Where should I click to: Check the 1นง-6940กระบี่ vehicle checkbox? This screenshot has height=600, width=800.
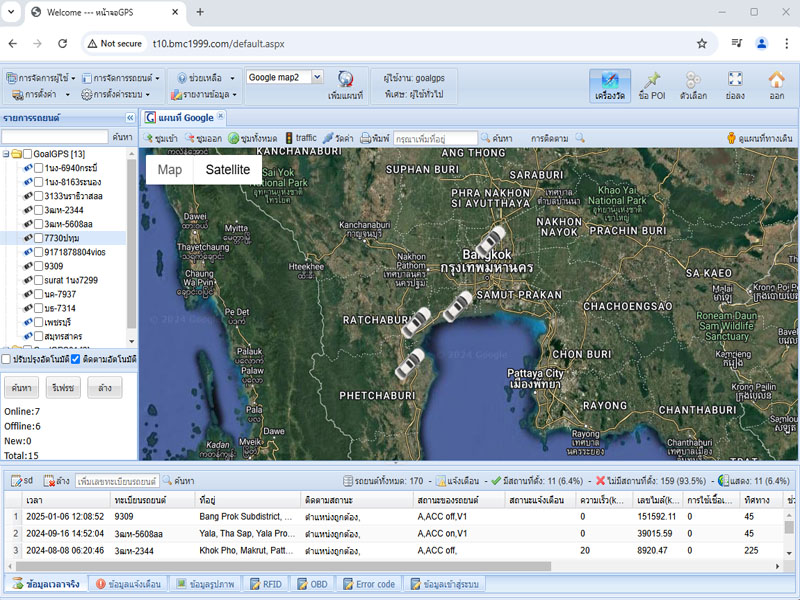point(38,168)
